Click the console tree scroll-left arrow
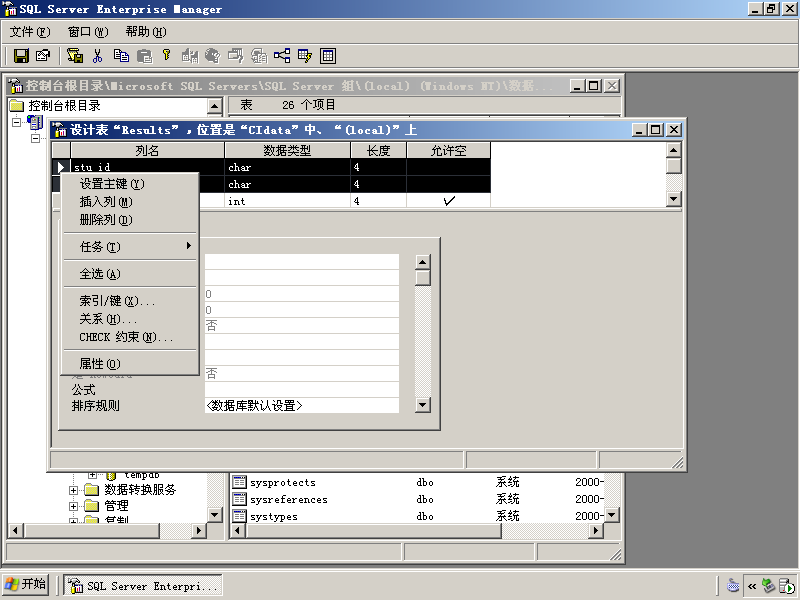Image resolution: width=800 pixels, height=600 pixels. 15,531
